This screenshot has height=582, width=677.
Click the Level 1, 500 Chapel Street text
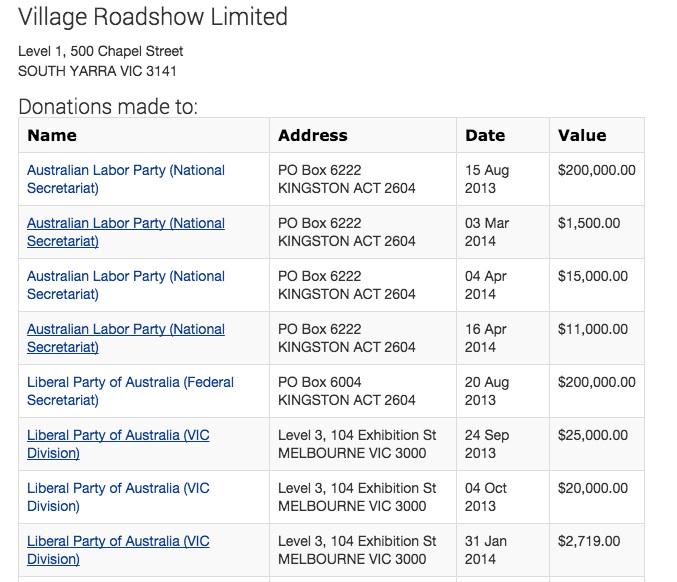tap(101, 51)
